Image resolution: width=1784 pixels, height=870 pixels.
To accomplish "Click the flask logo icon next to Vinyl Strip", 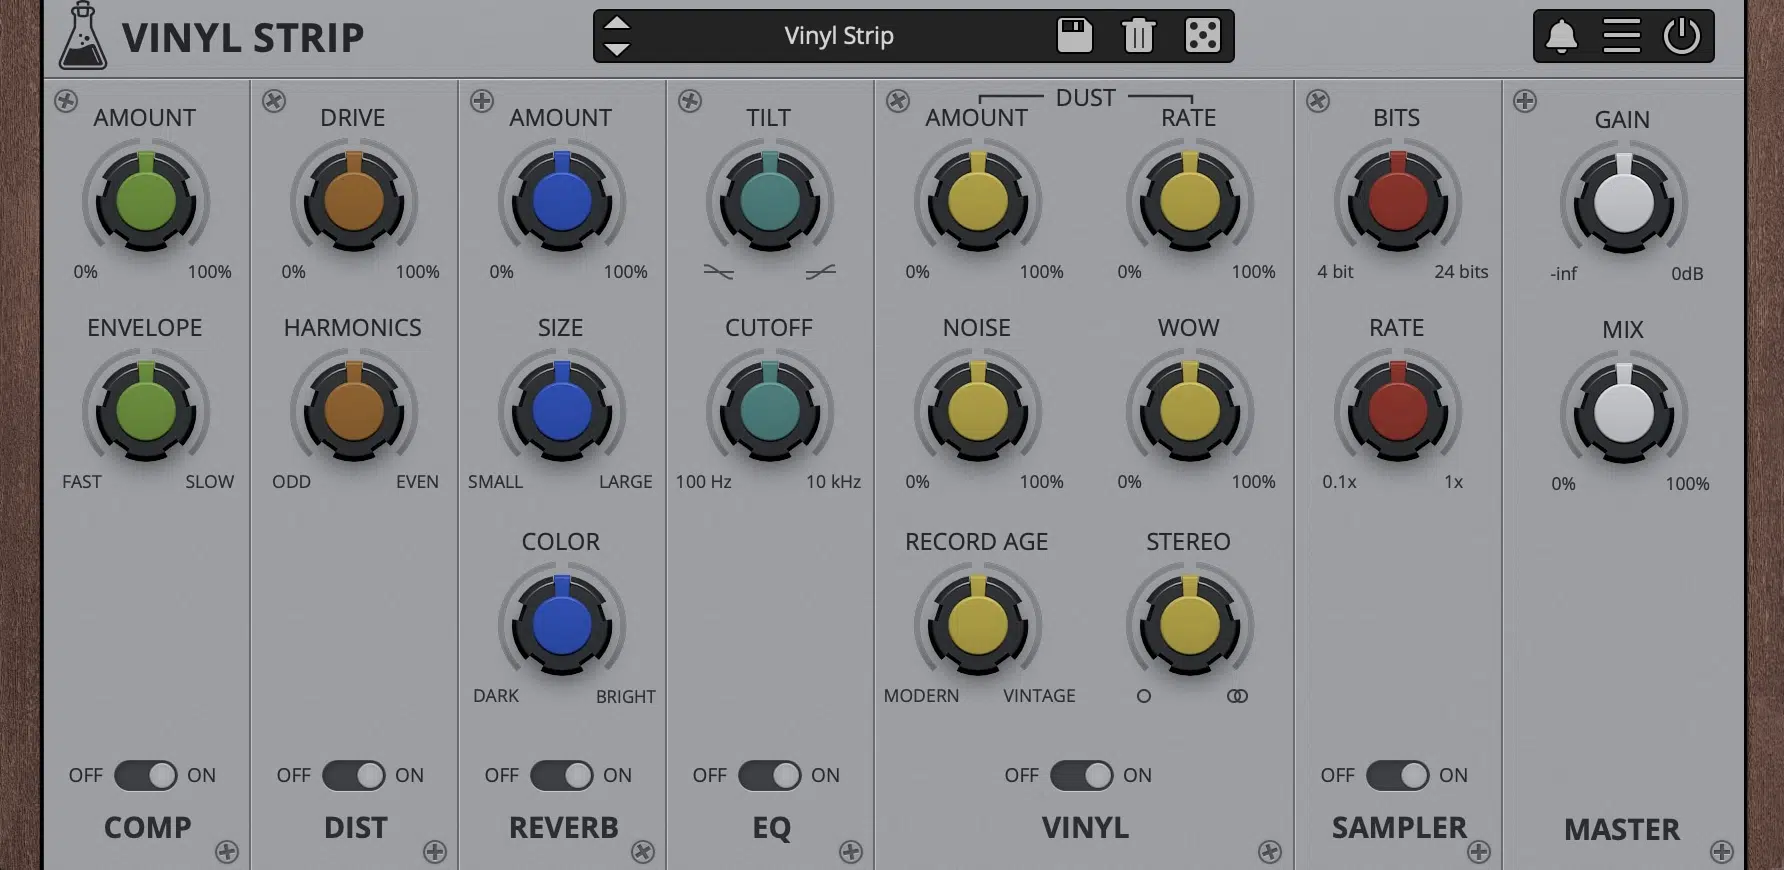I will click(83, 36).
